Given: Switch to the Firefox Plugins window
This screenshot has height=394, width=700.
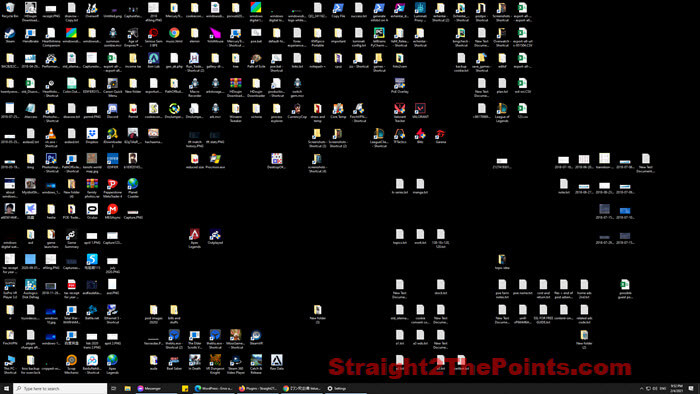Looking at the screenshot, I should (x=258, y=389).
